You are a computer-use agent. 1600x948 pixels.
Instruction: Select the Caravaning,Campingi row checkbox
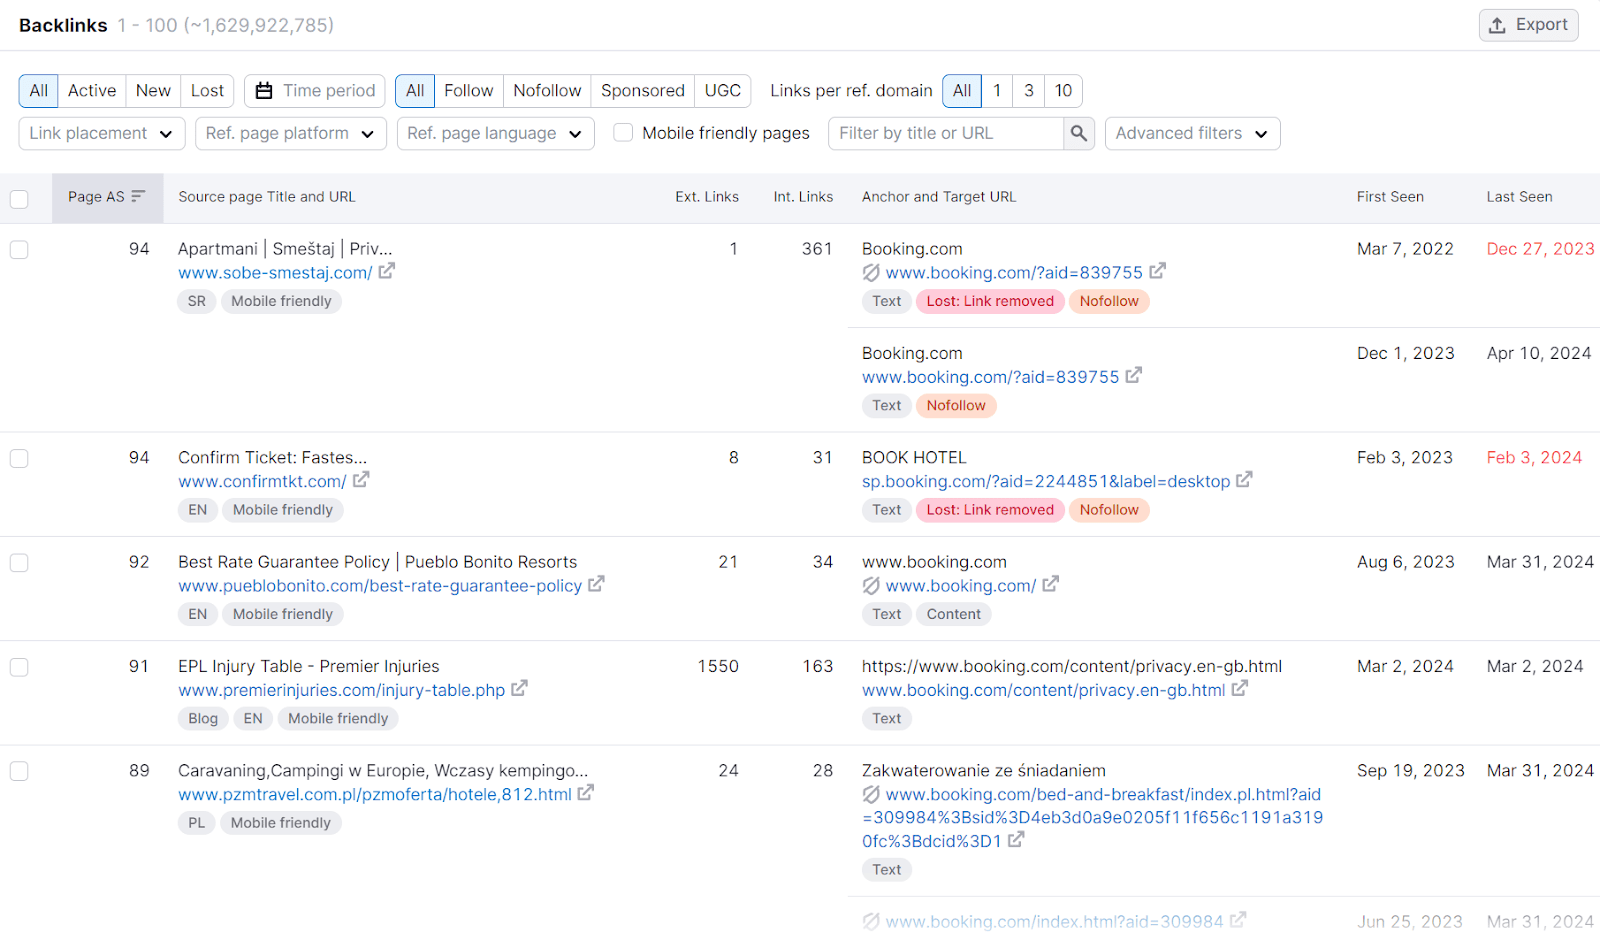(x=19, y=771)
